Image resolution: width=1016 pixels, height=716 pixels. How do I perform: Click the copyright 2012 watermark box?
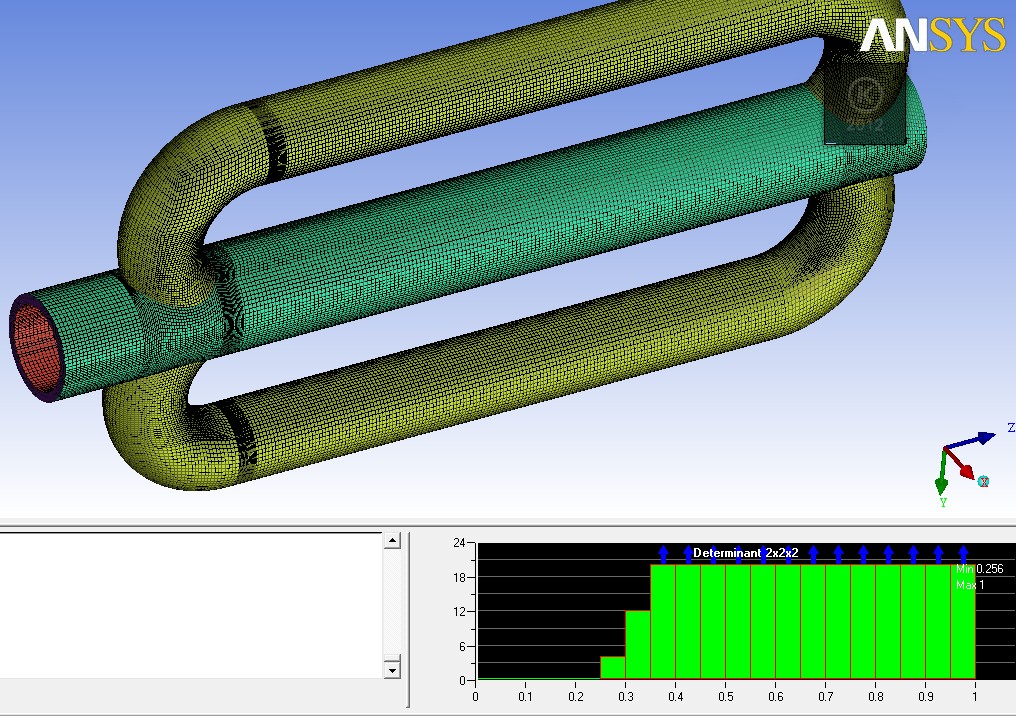(864, 105)
